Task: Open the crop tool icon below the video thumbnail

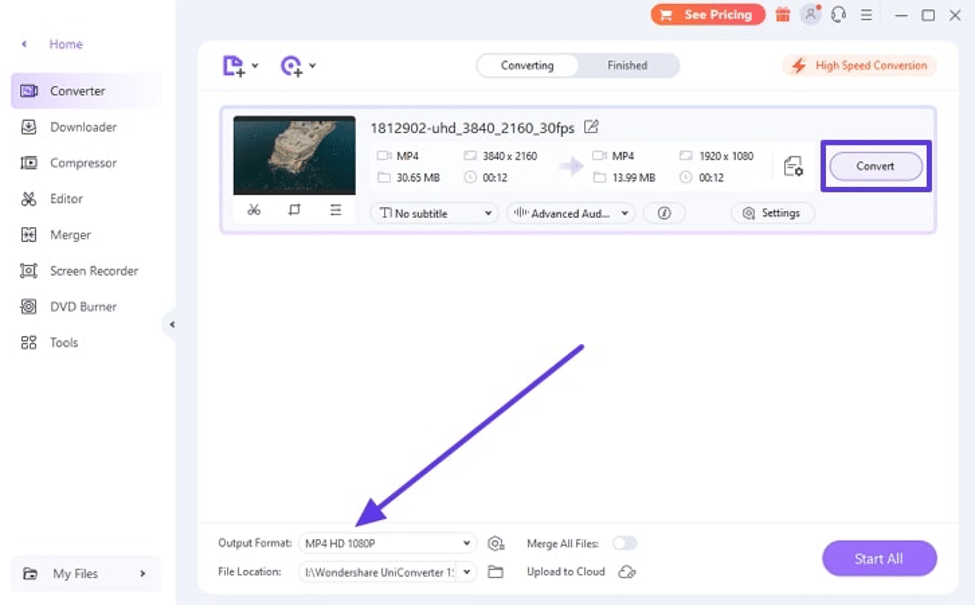Action: (294, 211)
